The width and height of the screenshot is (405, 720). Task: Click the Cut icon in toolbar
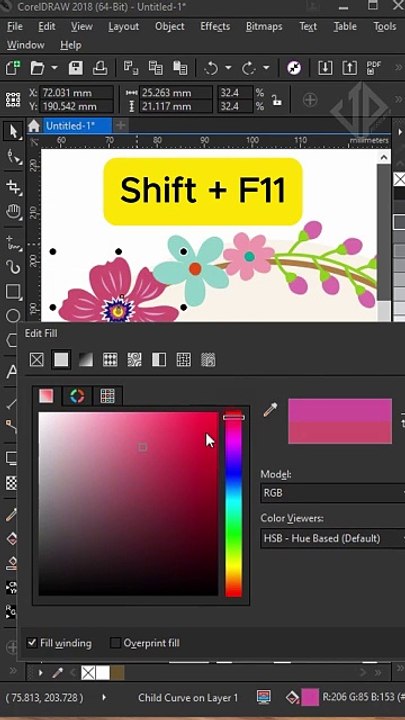(x=131, y=68)
